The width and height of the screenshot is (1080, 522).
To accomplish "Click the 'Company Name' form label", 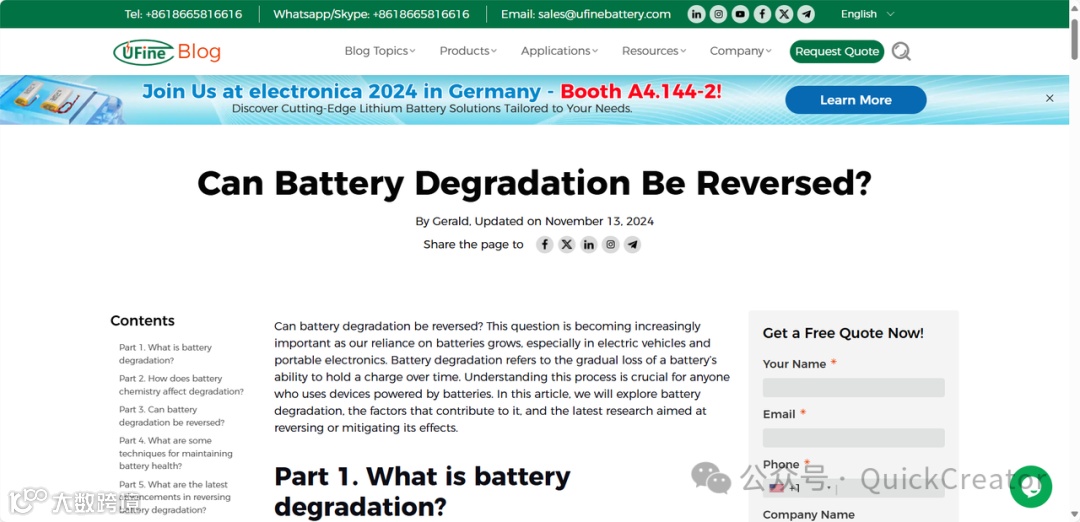I will (809, 514).
